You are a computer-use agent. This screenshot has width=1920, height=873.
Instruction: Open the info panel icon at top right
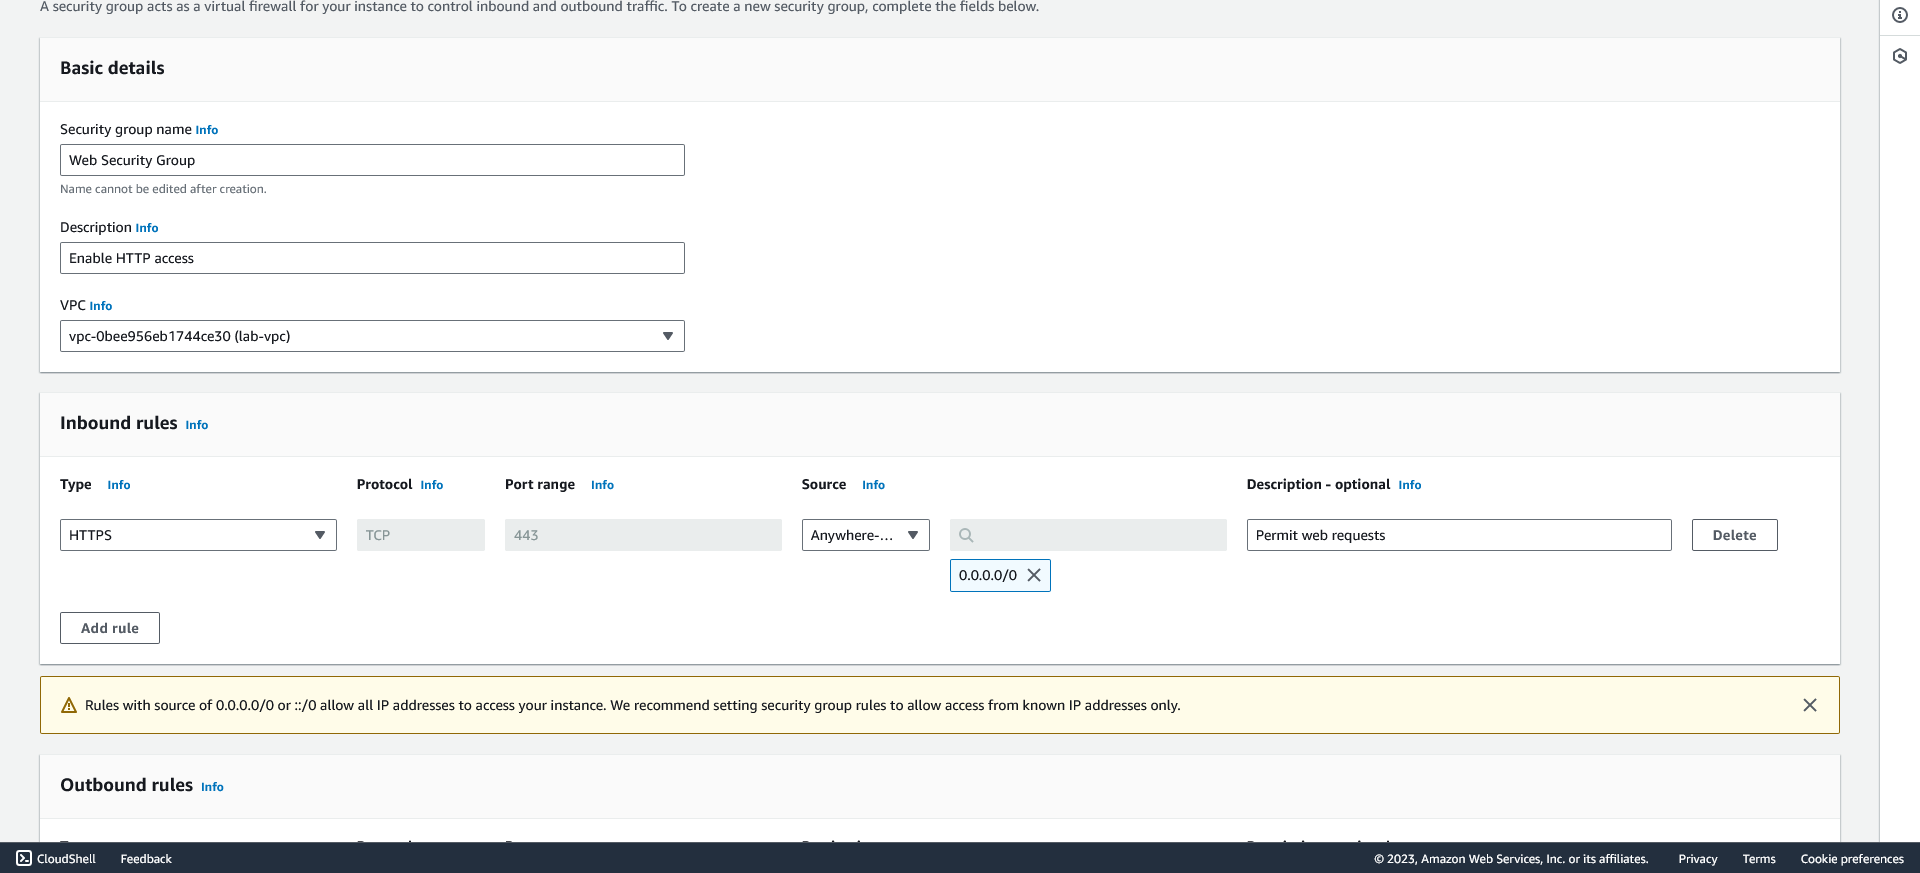pyautogui.click(x=1900, y=15)
